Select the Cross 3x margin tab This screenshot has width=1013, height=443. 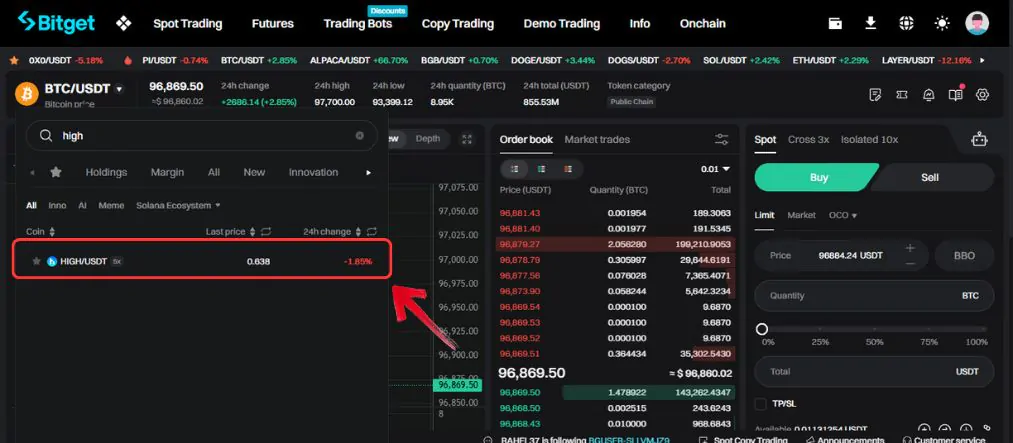click(x=808, y=139)
